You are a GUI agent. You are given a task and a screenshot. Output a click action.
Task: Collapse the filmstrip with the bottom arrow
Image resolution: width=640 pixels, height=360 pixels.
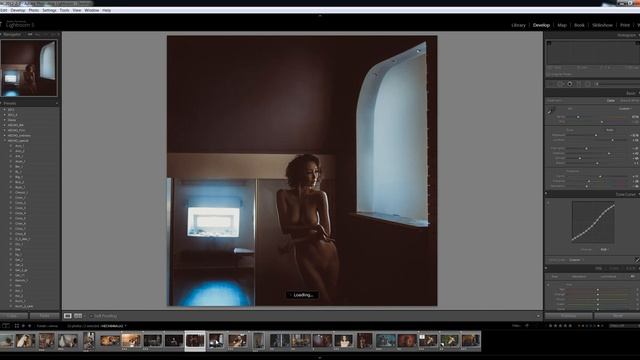tap(320, 358)
